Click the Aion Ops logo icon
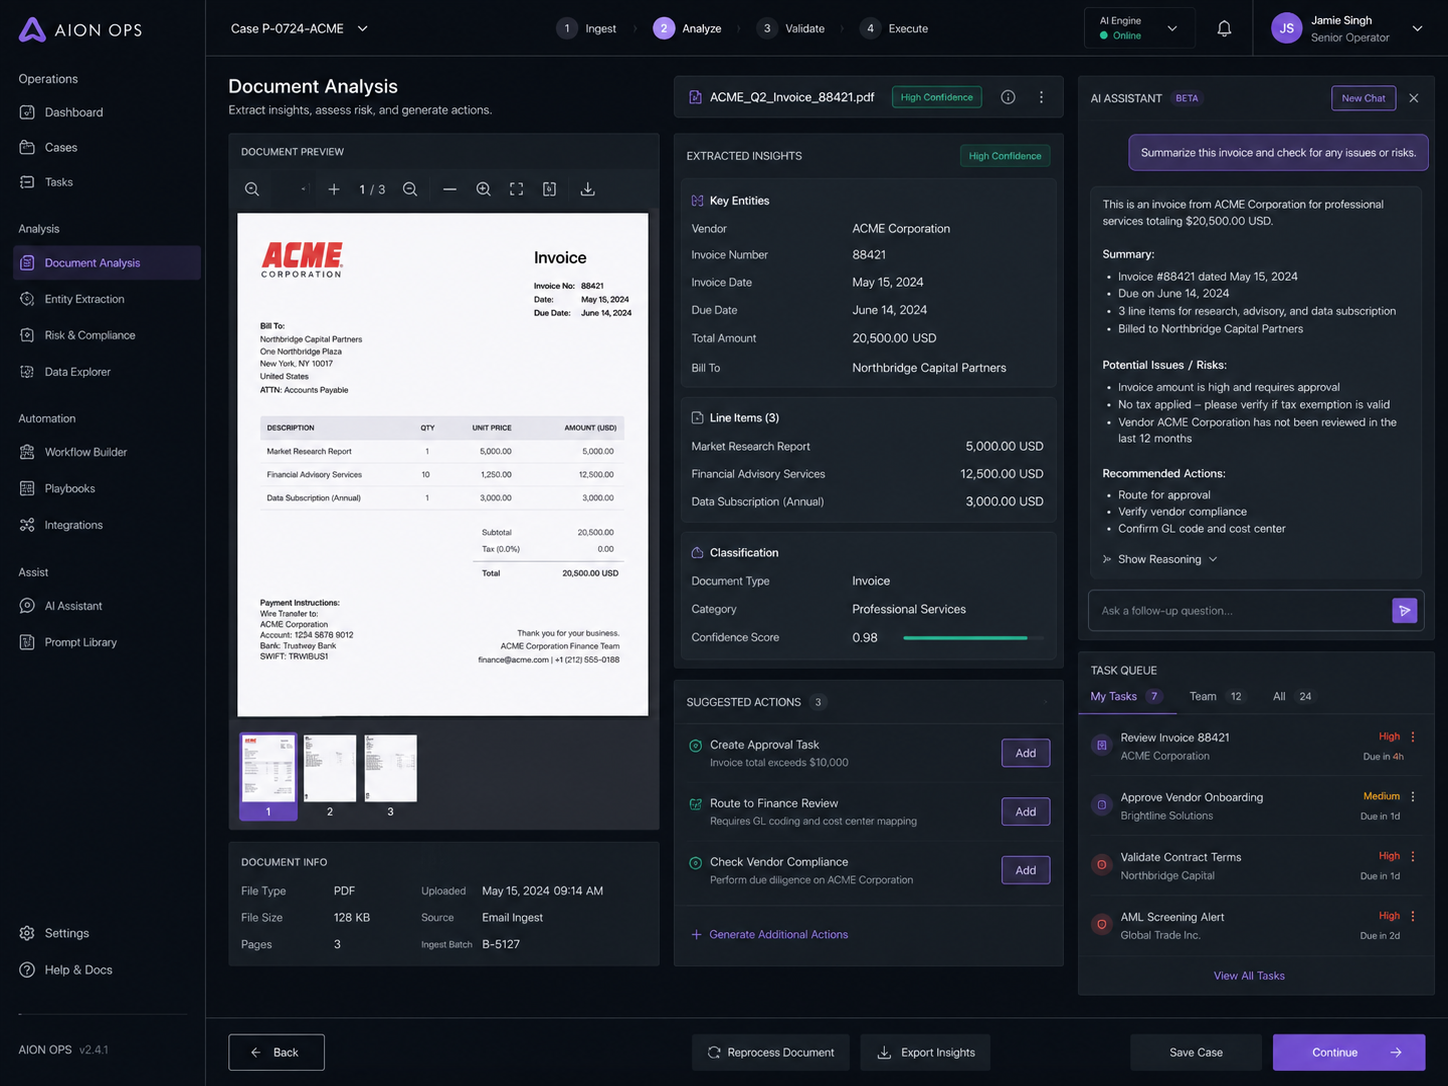The height and width of the screenshot is (1086, 1448). point(32,29)
